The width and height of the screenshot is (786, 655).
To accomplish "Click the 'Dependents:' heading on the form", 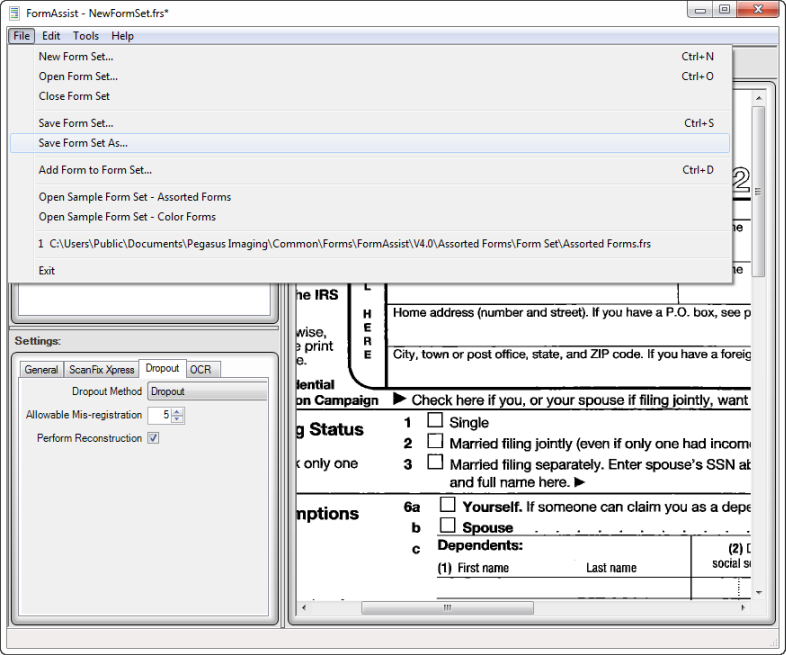I will (480, 545).
